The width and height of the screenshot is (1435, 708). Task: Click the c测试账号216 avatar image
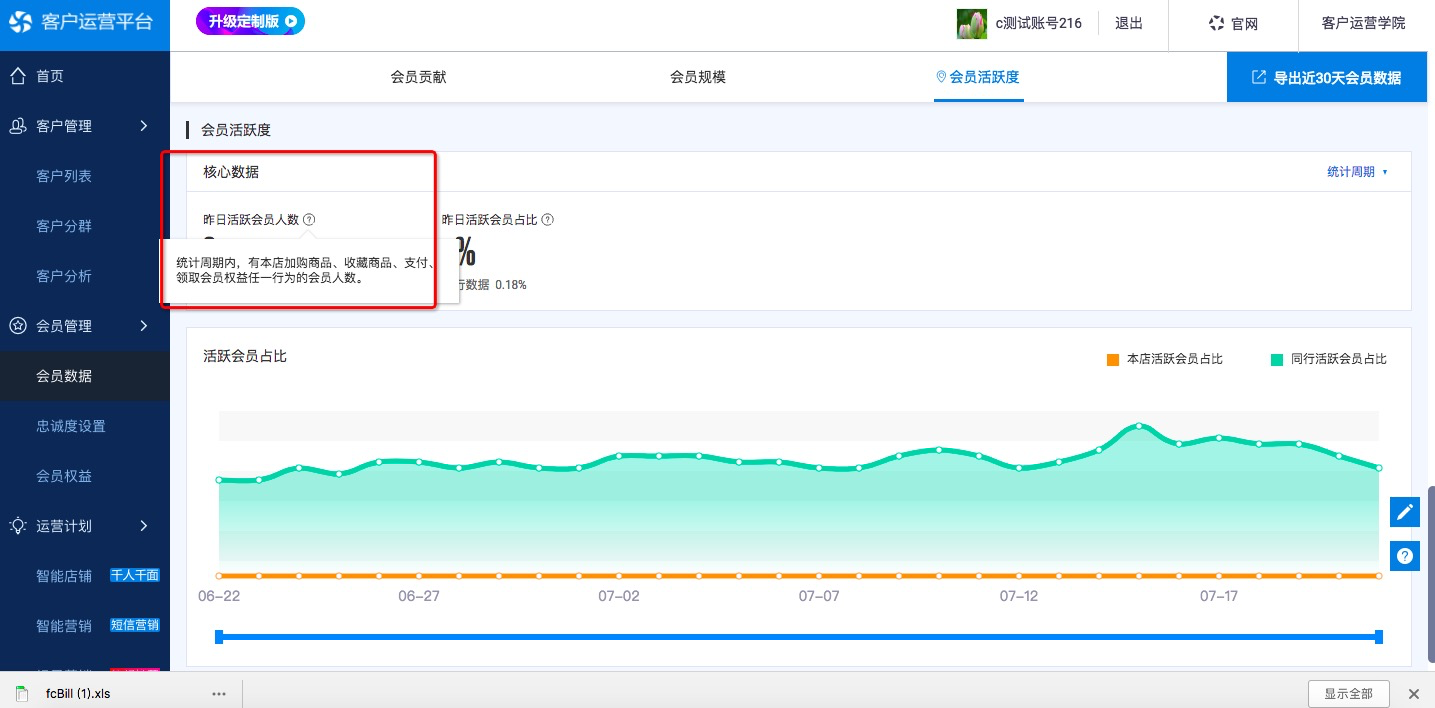tap(972, 24)
